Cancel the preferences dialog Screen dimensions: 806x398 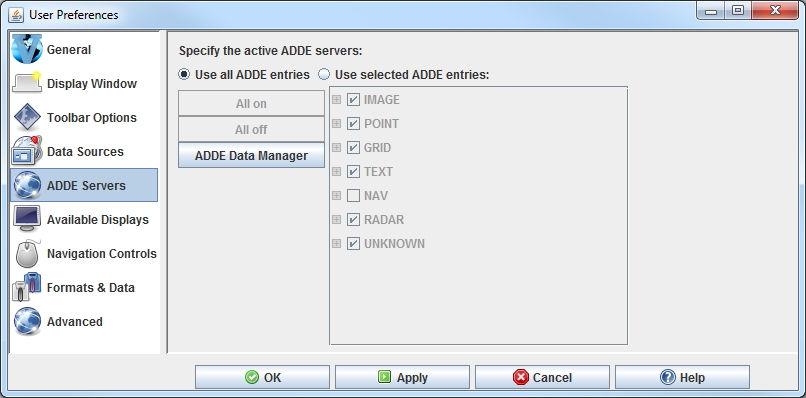(x=542, y=377)
